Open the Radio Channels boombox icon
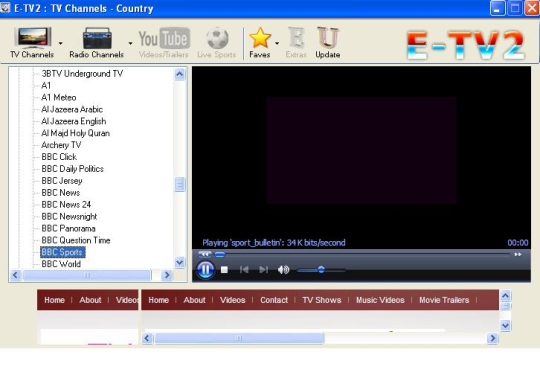Viewport: 540px width, 381px height. 97,38
